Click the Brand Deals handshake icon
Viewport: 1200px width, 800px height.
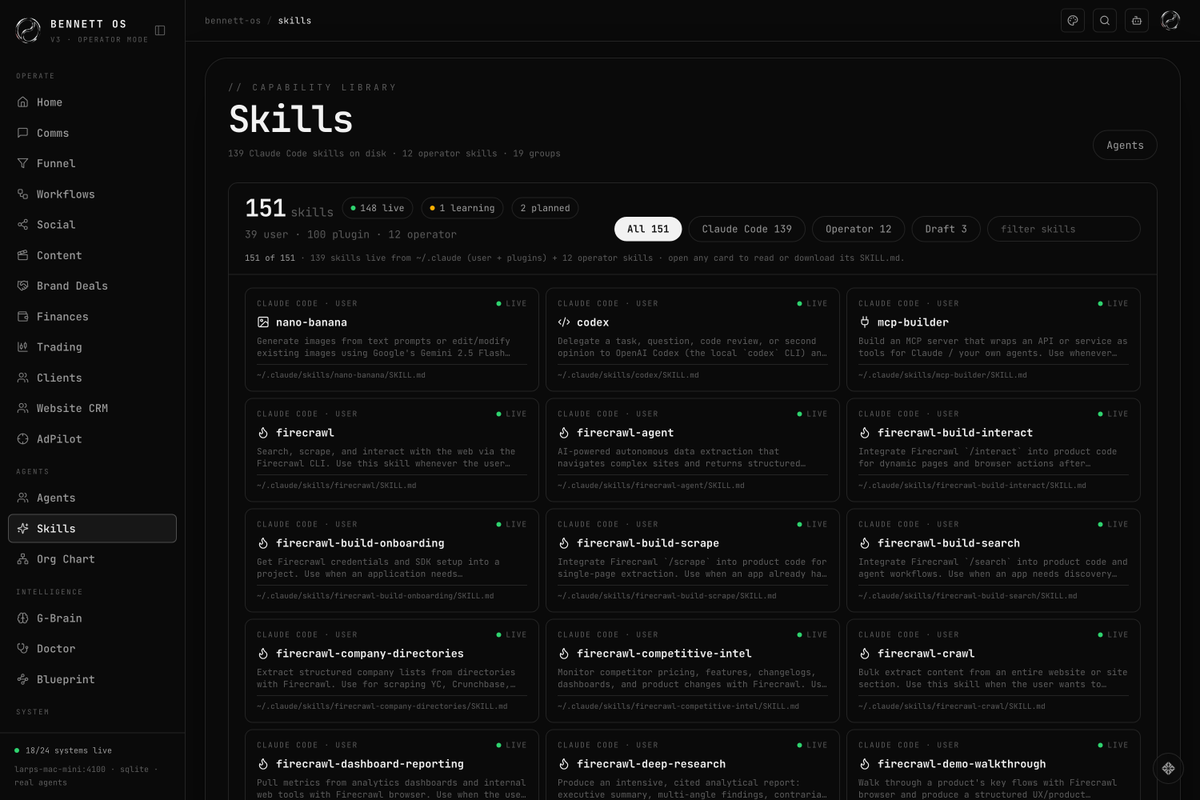point(23,286)
